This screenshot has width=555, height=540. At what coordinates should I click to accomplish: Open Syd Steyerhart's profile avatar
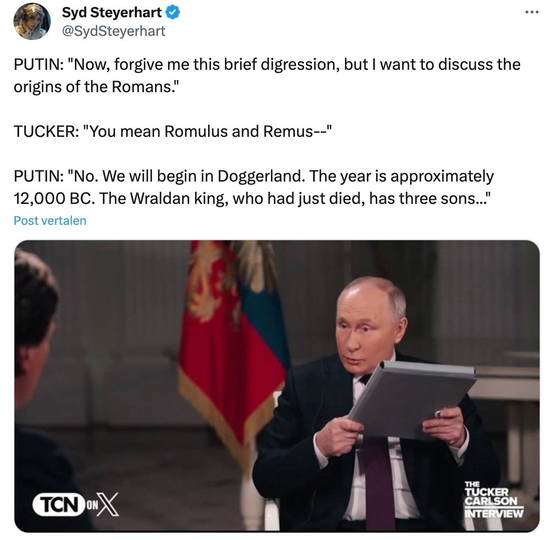32,22
